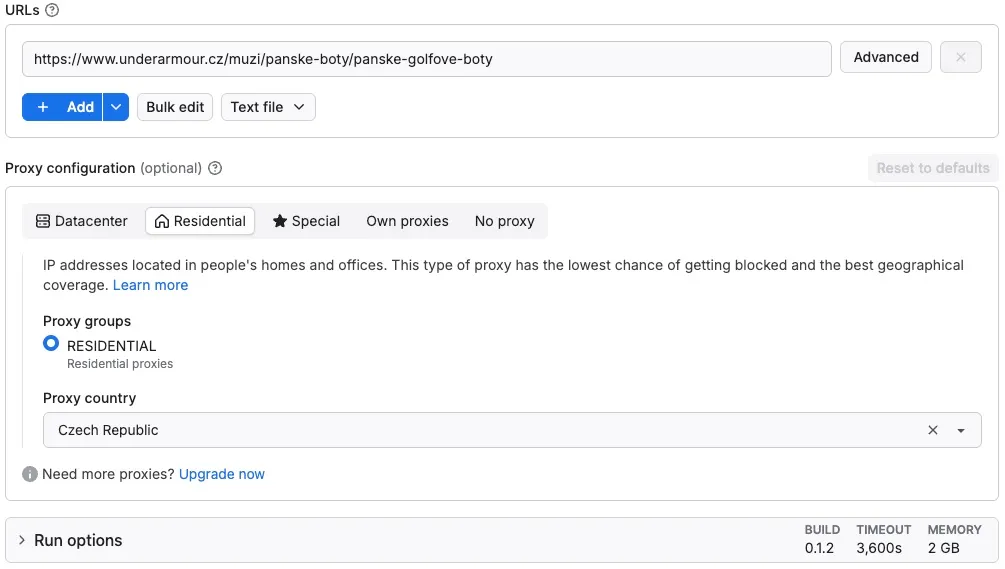Viewport: 1005px width, 569px height.
Task: Click the Advanced button
Action: 886,57
